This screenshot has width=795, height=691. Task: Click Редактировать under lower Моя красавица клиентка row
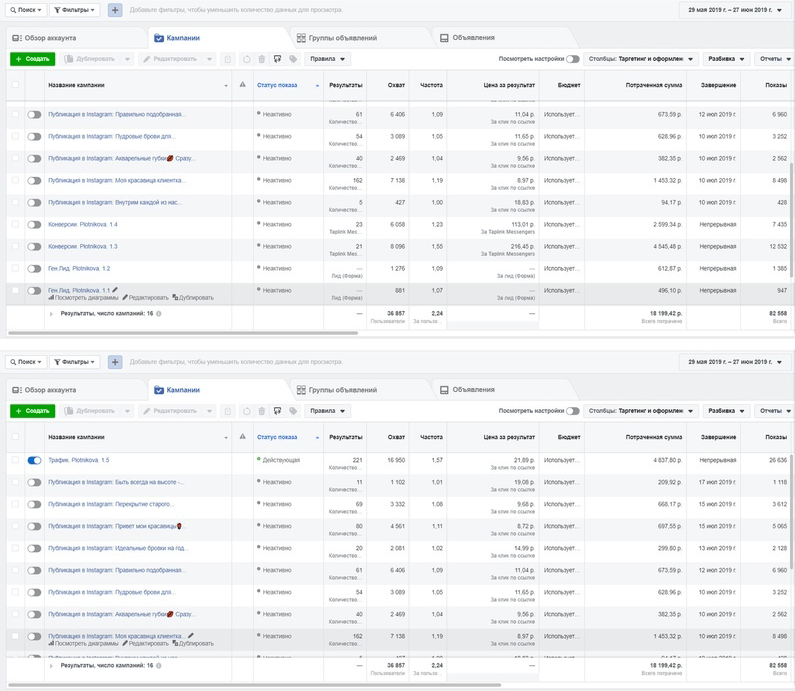coord(146,643)
